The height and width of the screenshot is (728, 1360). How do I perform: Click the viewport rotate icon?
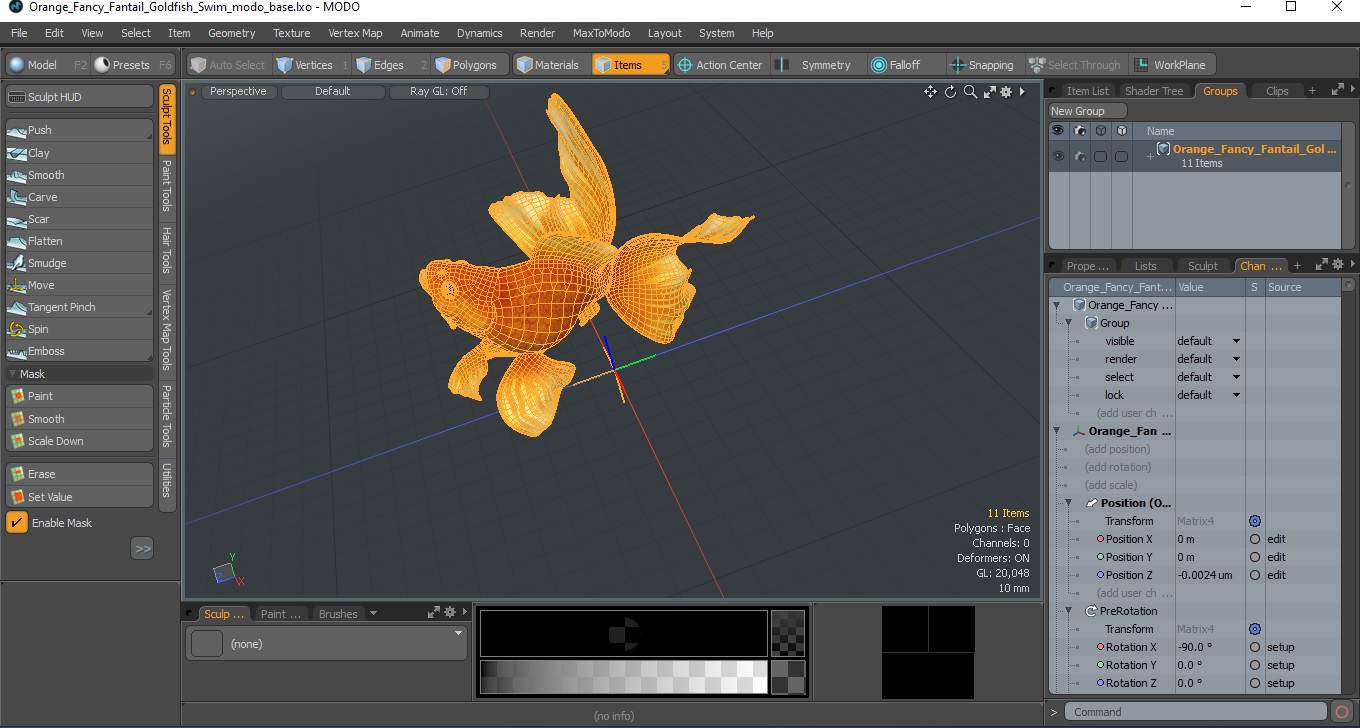click(950, 92)
